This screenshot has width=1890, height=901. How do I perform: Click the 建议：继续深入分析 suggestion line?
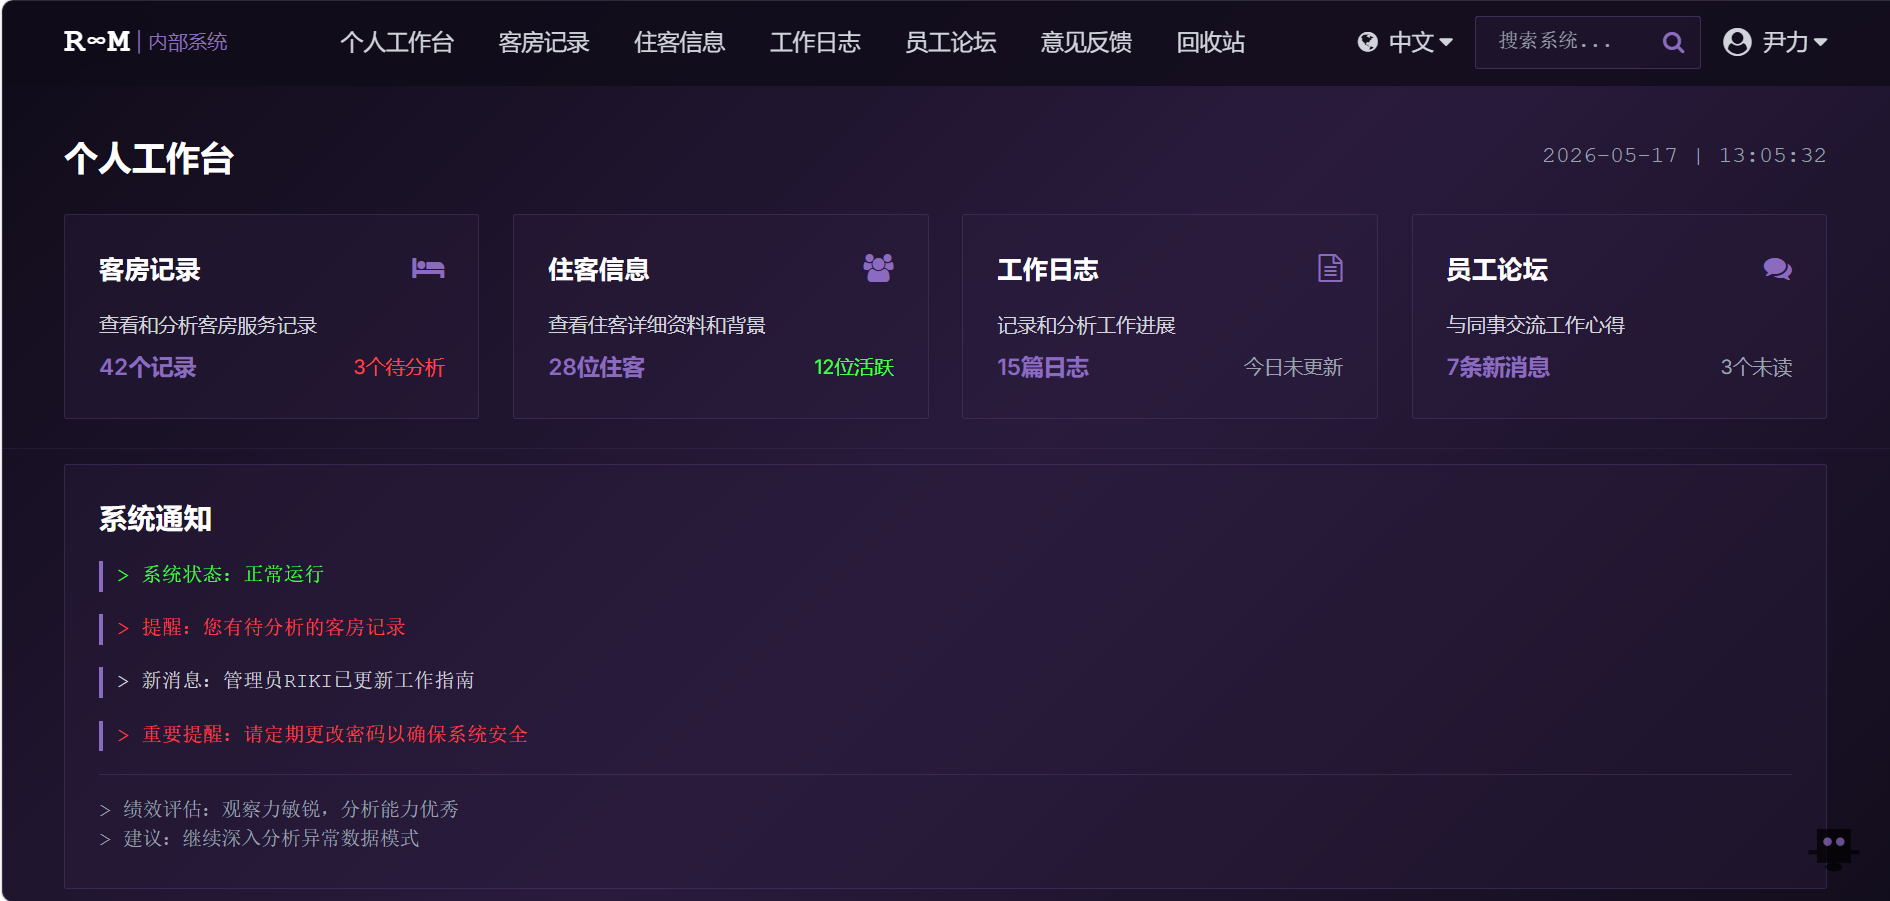pyautogui.click(x=259, y=838)
